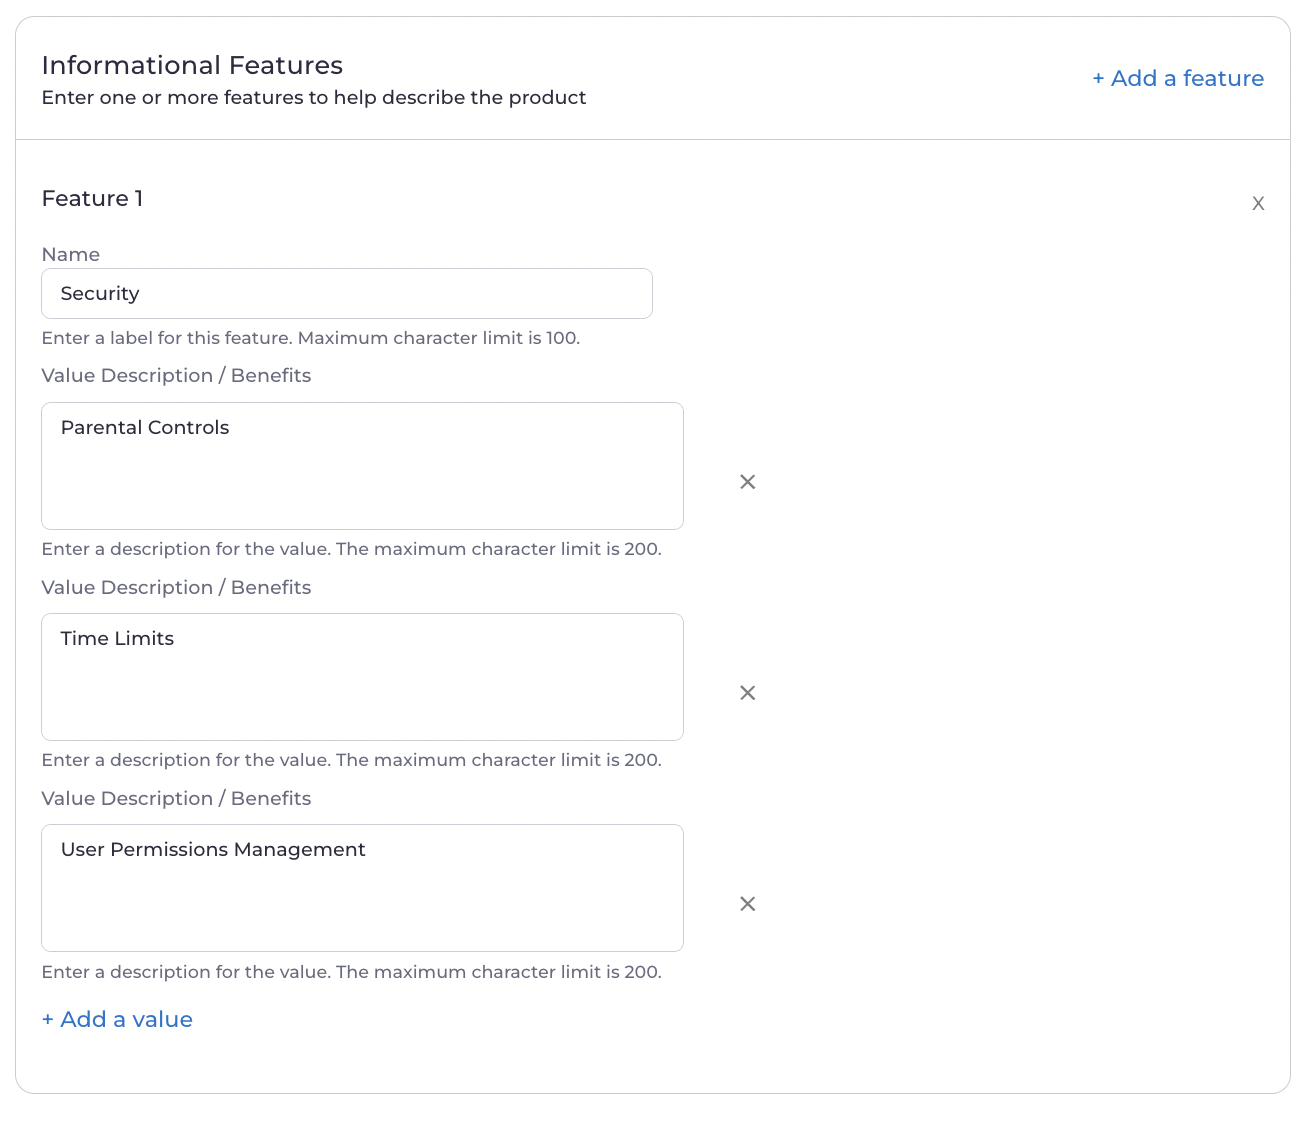
Task: Click into the User Permissions Management text area
Action: (x=362, y=888)
